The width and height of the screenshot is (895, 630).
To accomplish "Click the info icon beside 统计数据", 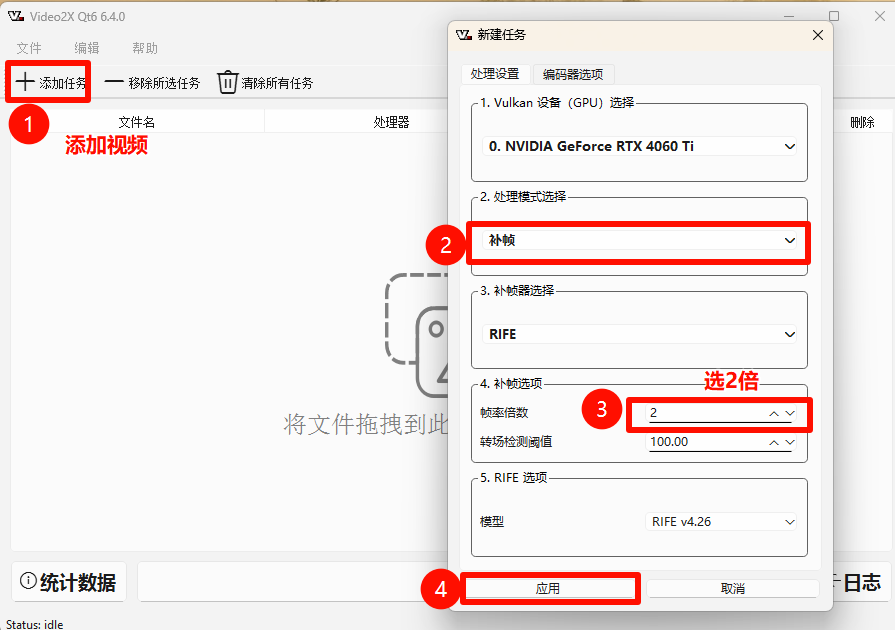I will coord(28,581).
